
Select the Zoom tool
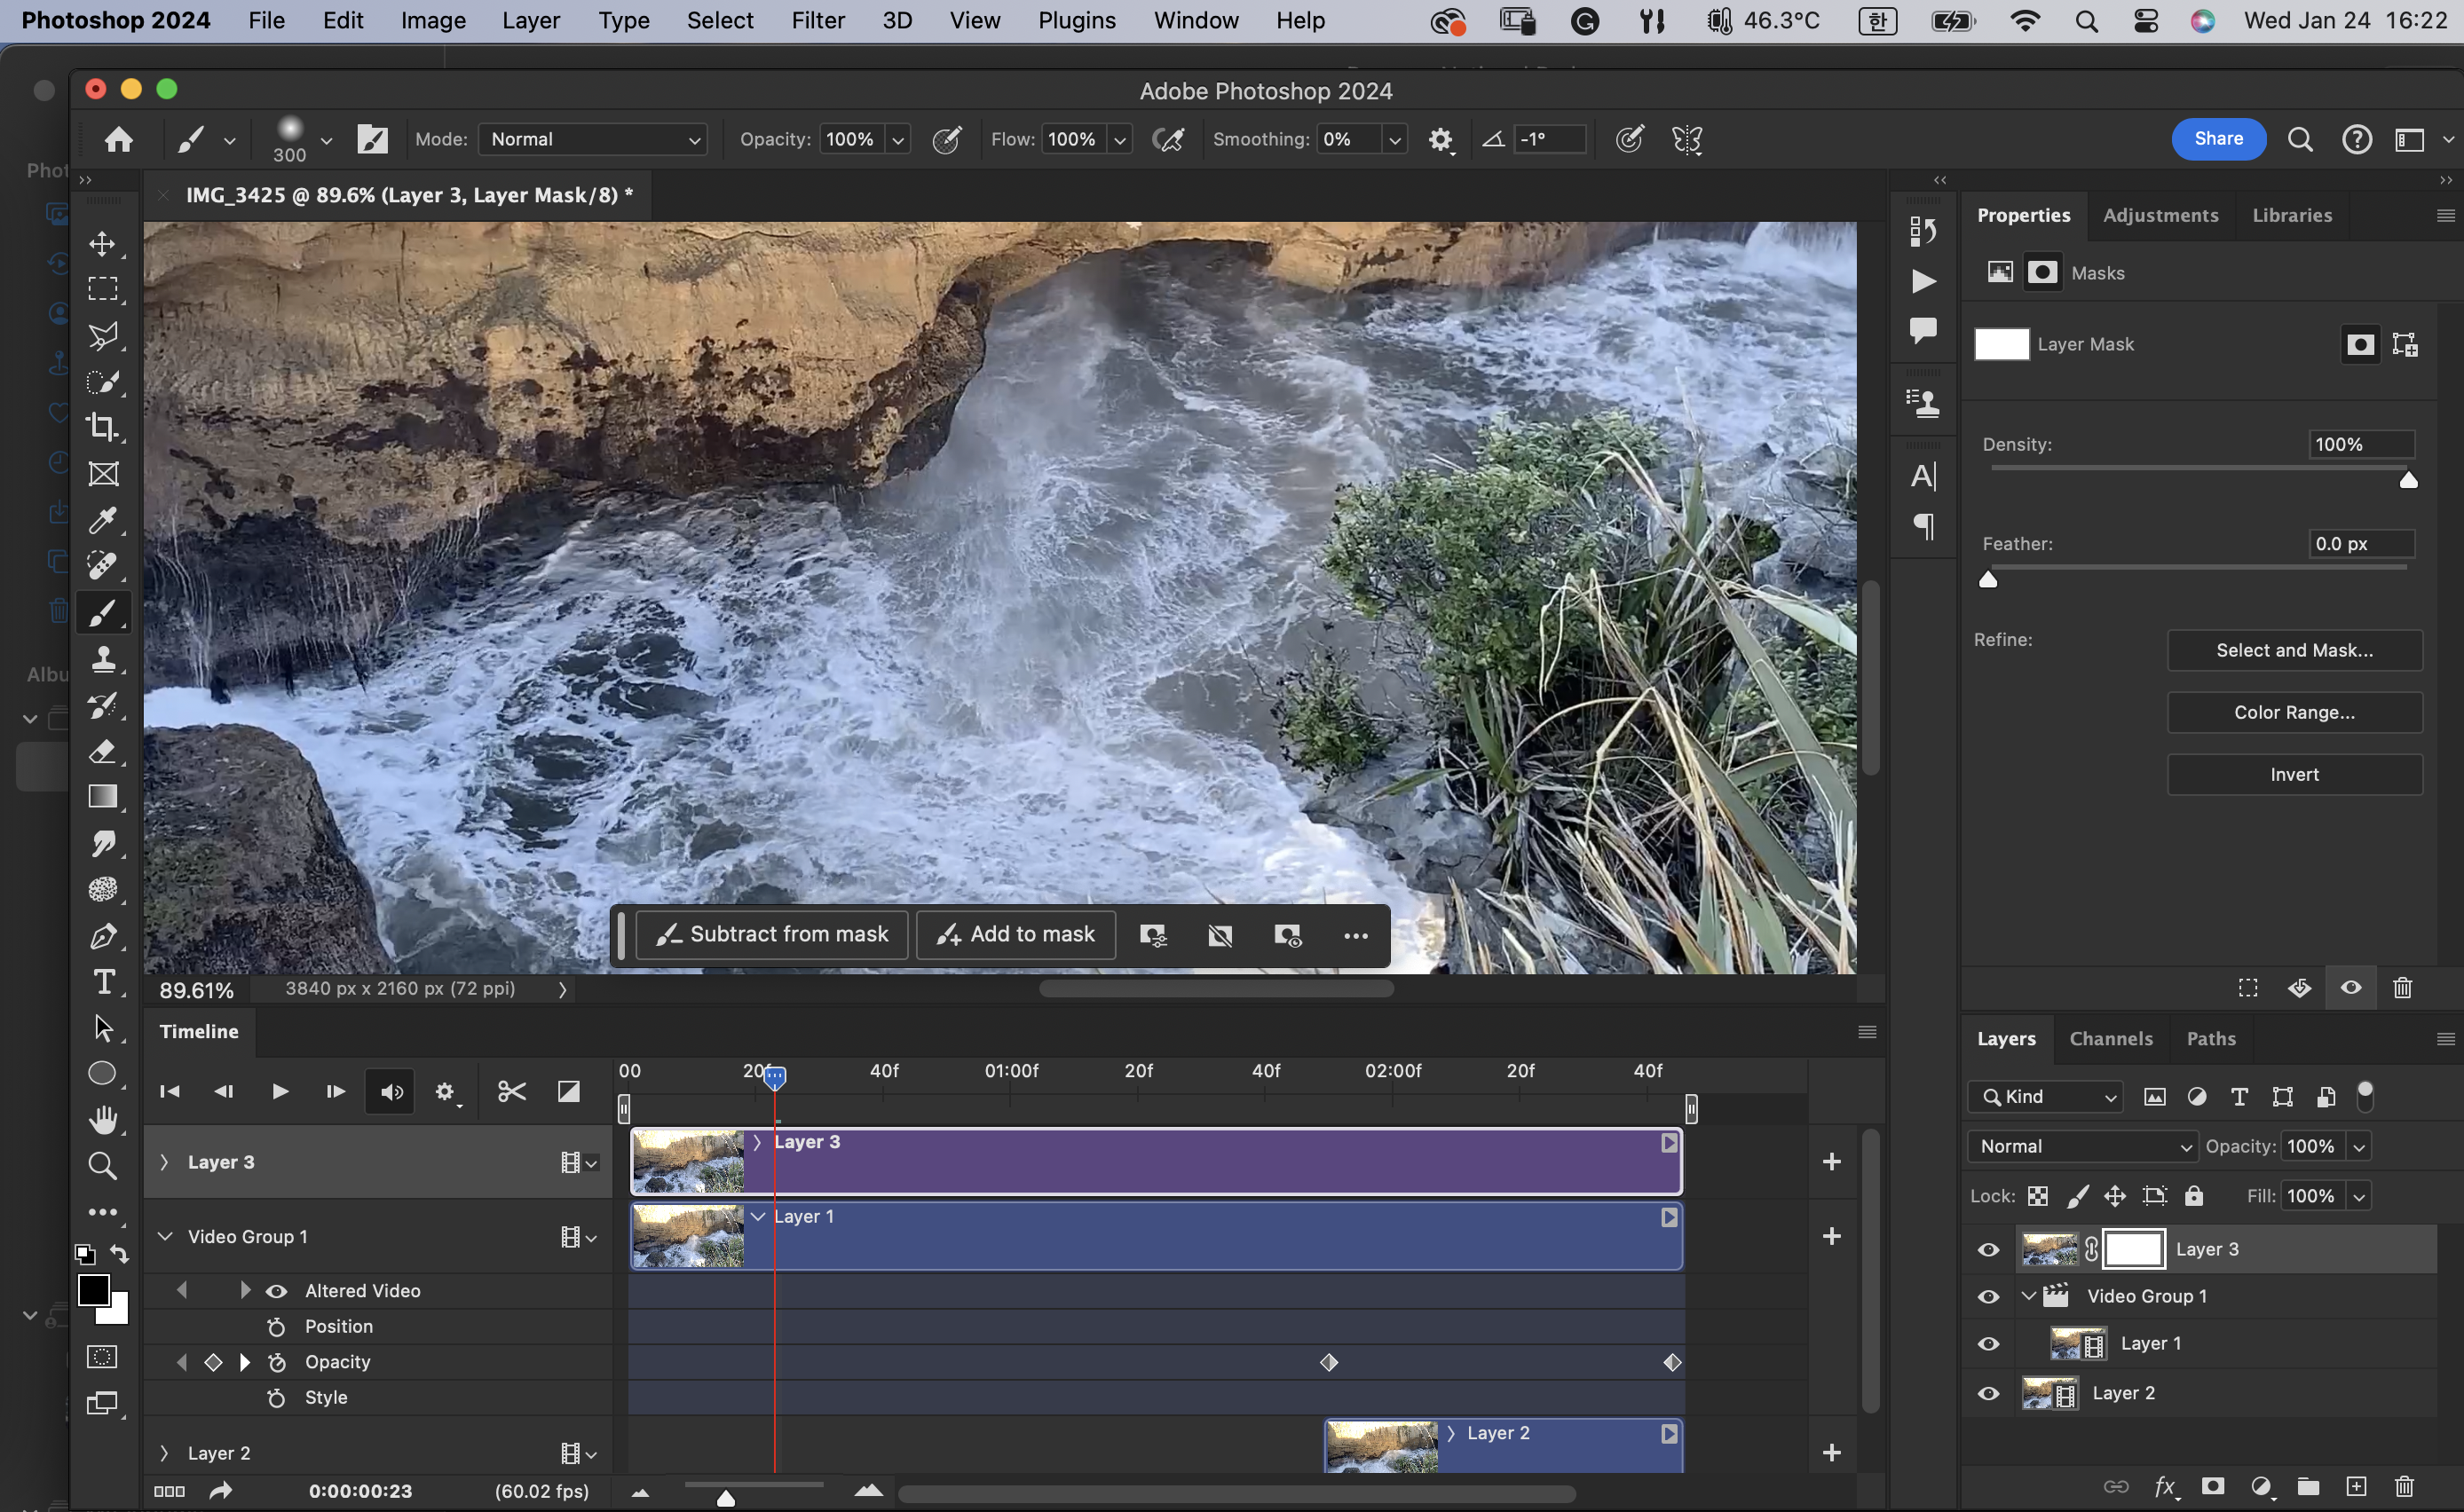102,1165
